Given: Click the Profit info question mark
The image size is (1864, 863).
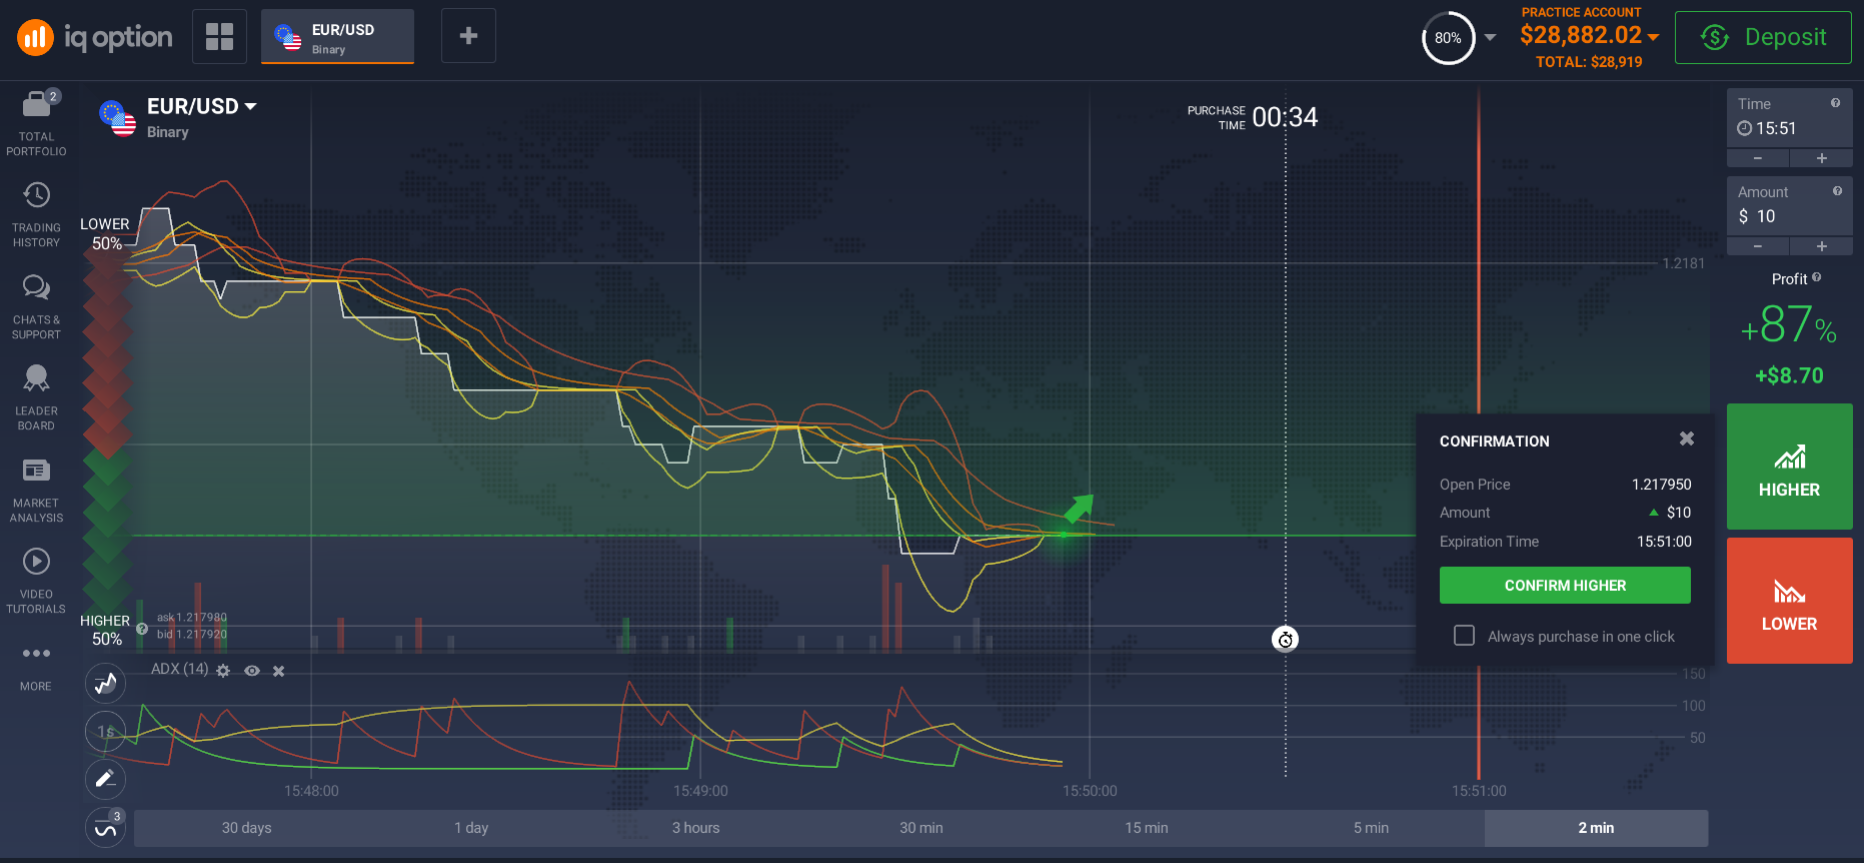Looking at the screenshot, I should (1816, 278).
